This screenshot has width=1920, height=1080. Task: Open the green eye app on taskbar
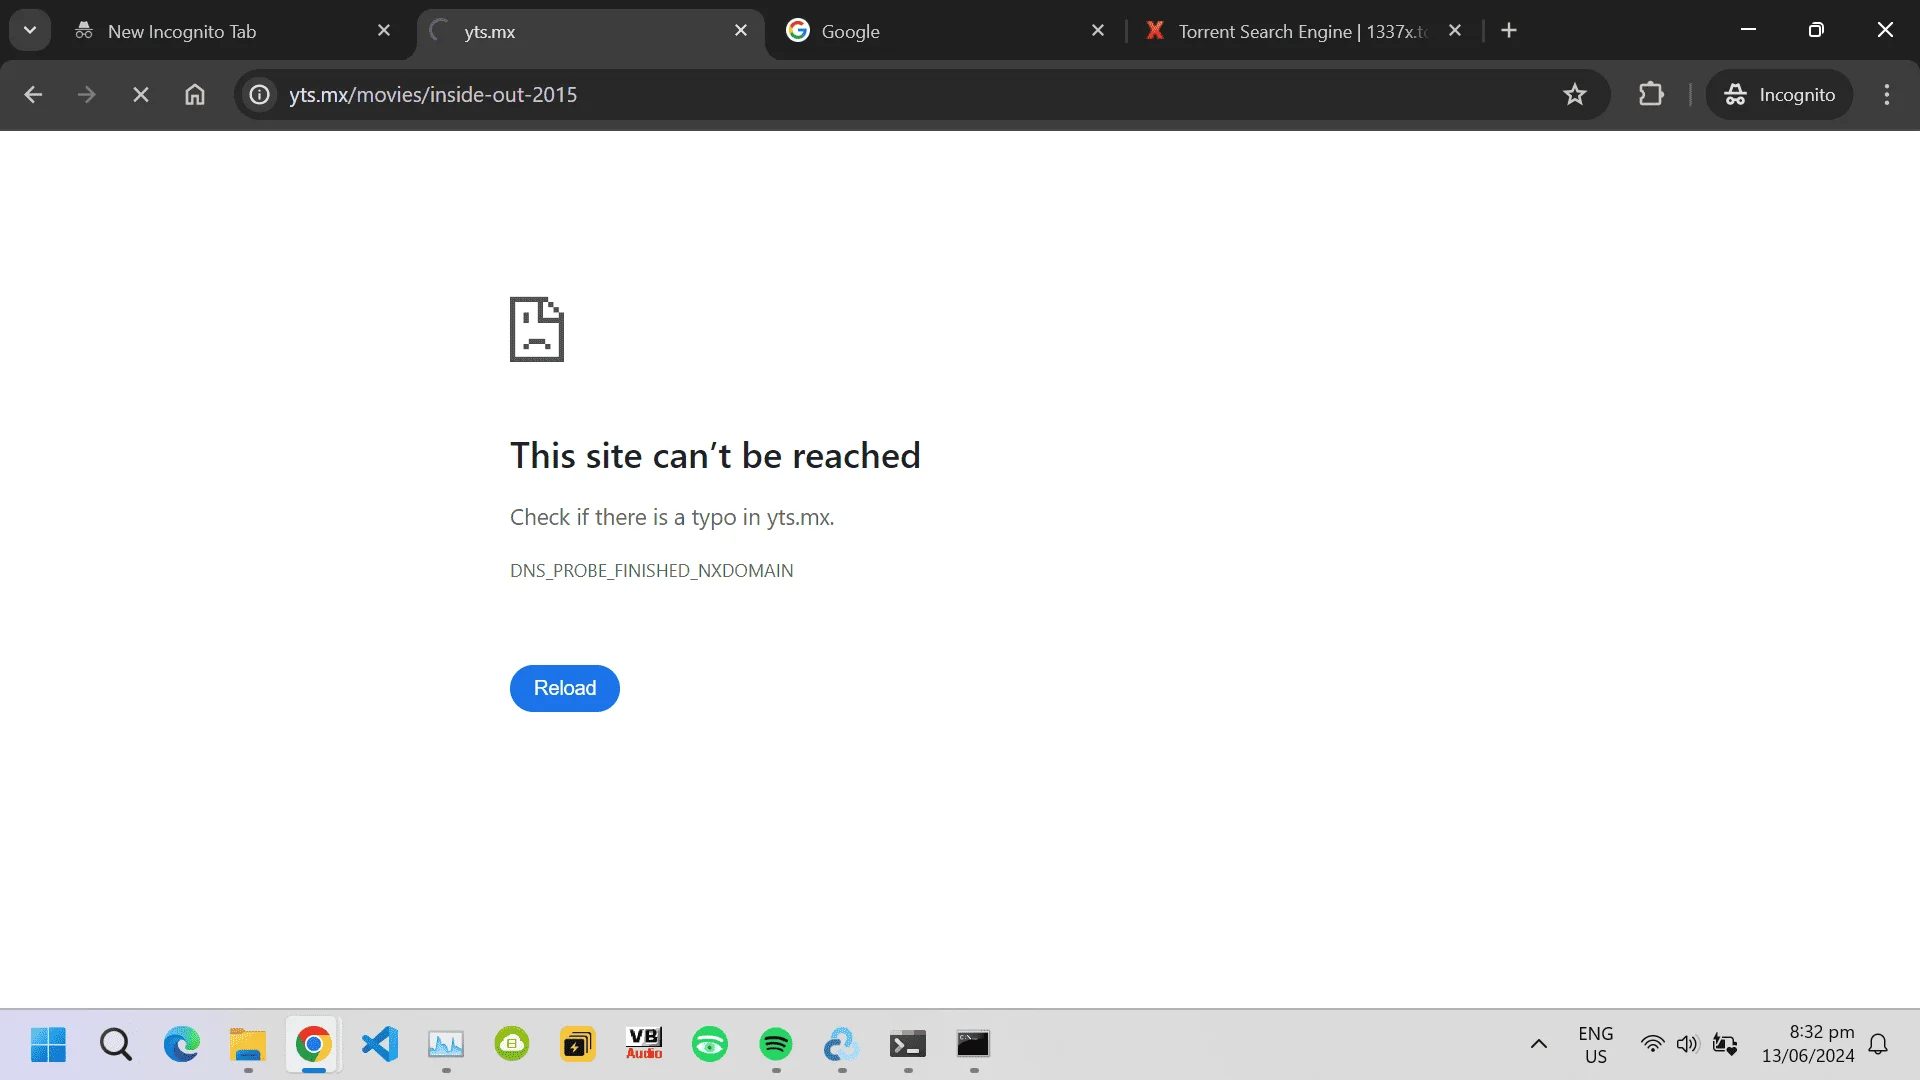[710, 1045]
